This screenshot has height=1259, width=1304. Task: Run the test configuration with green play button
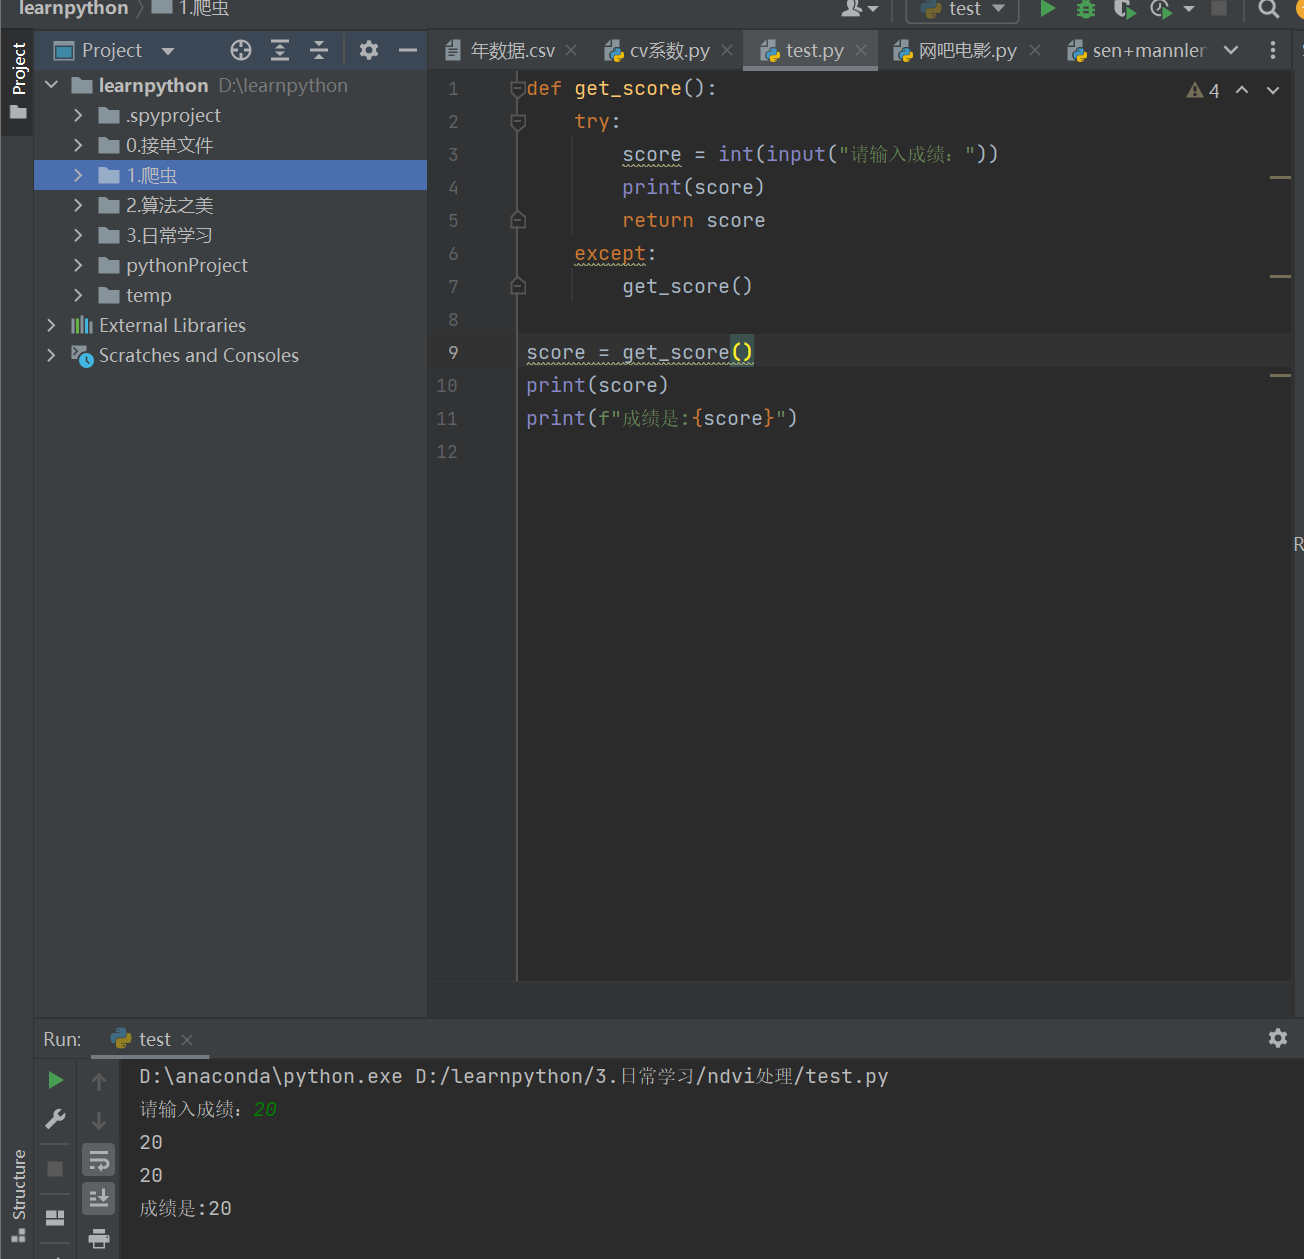point(1047,9)
